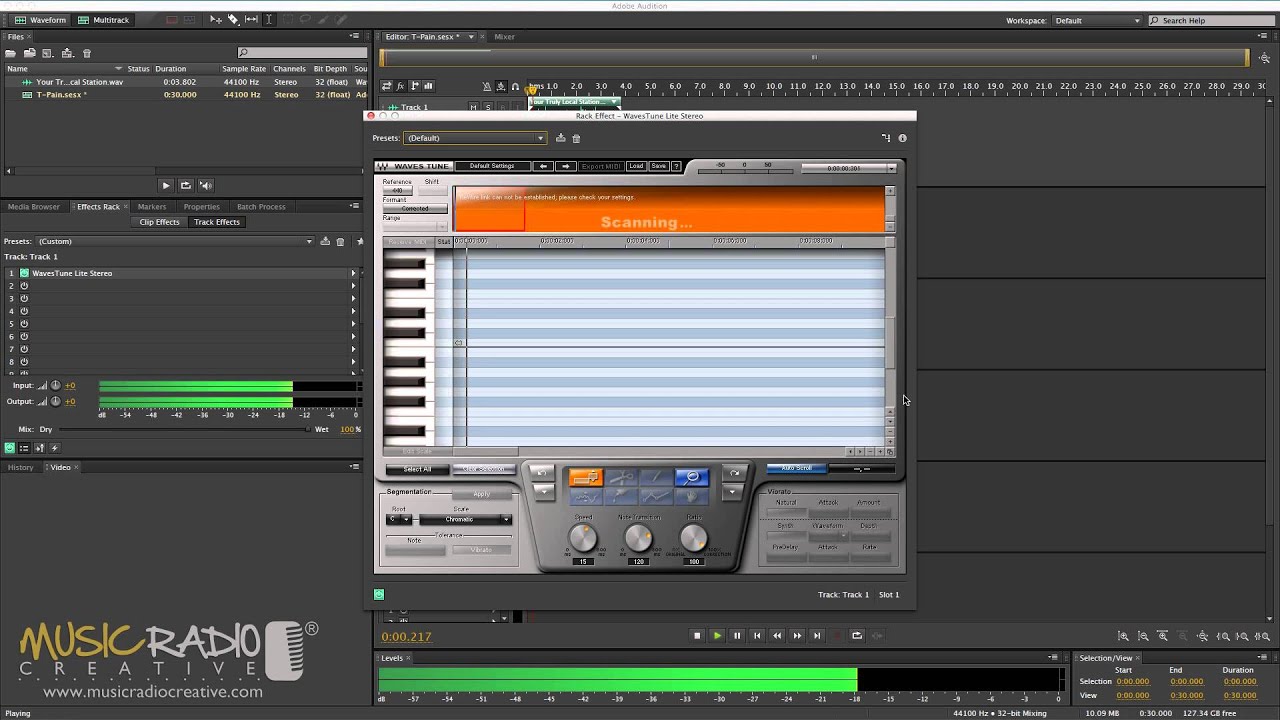Screen dimensions: 1280x720
Task: Open the Editor T-Pain.sesx panel dropdown arrow
Action: (x=470, y=37)
